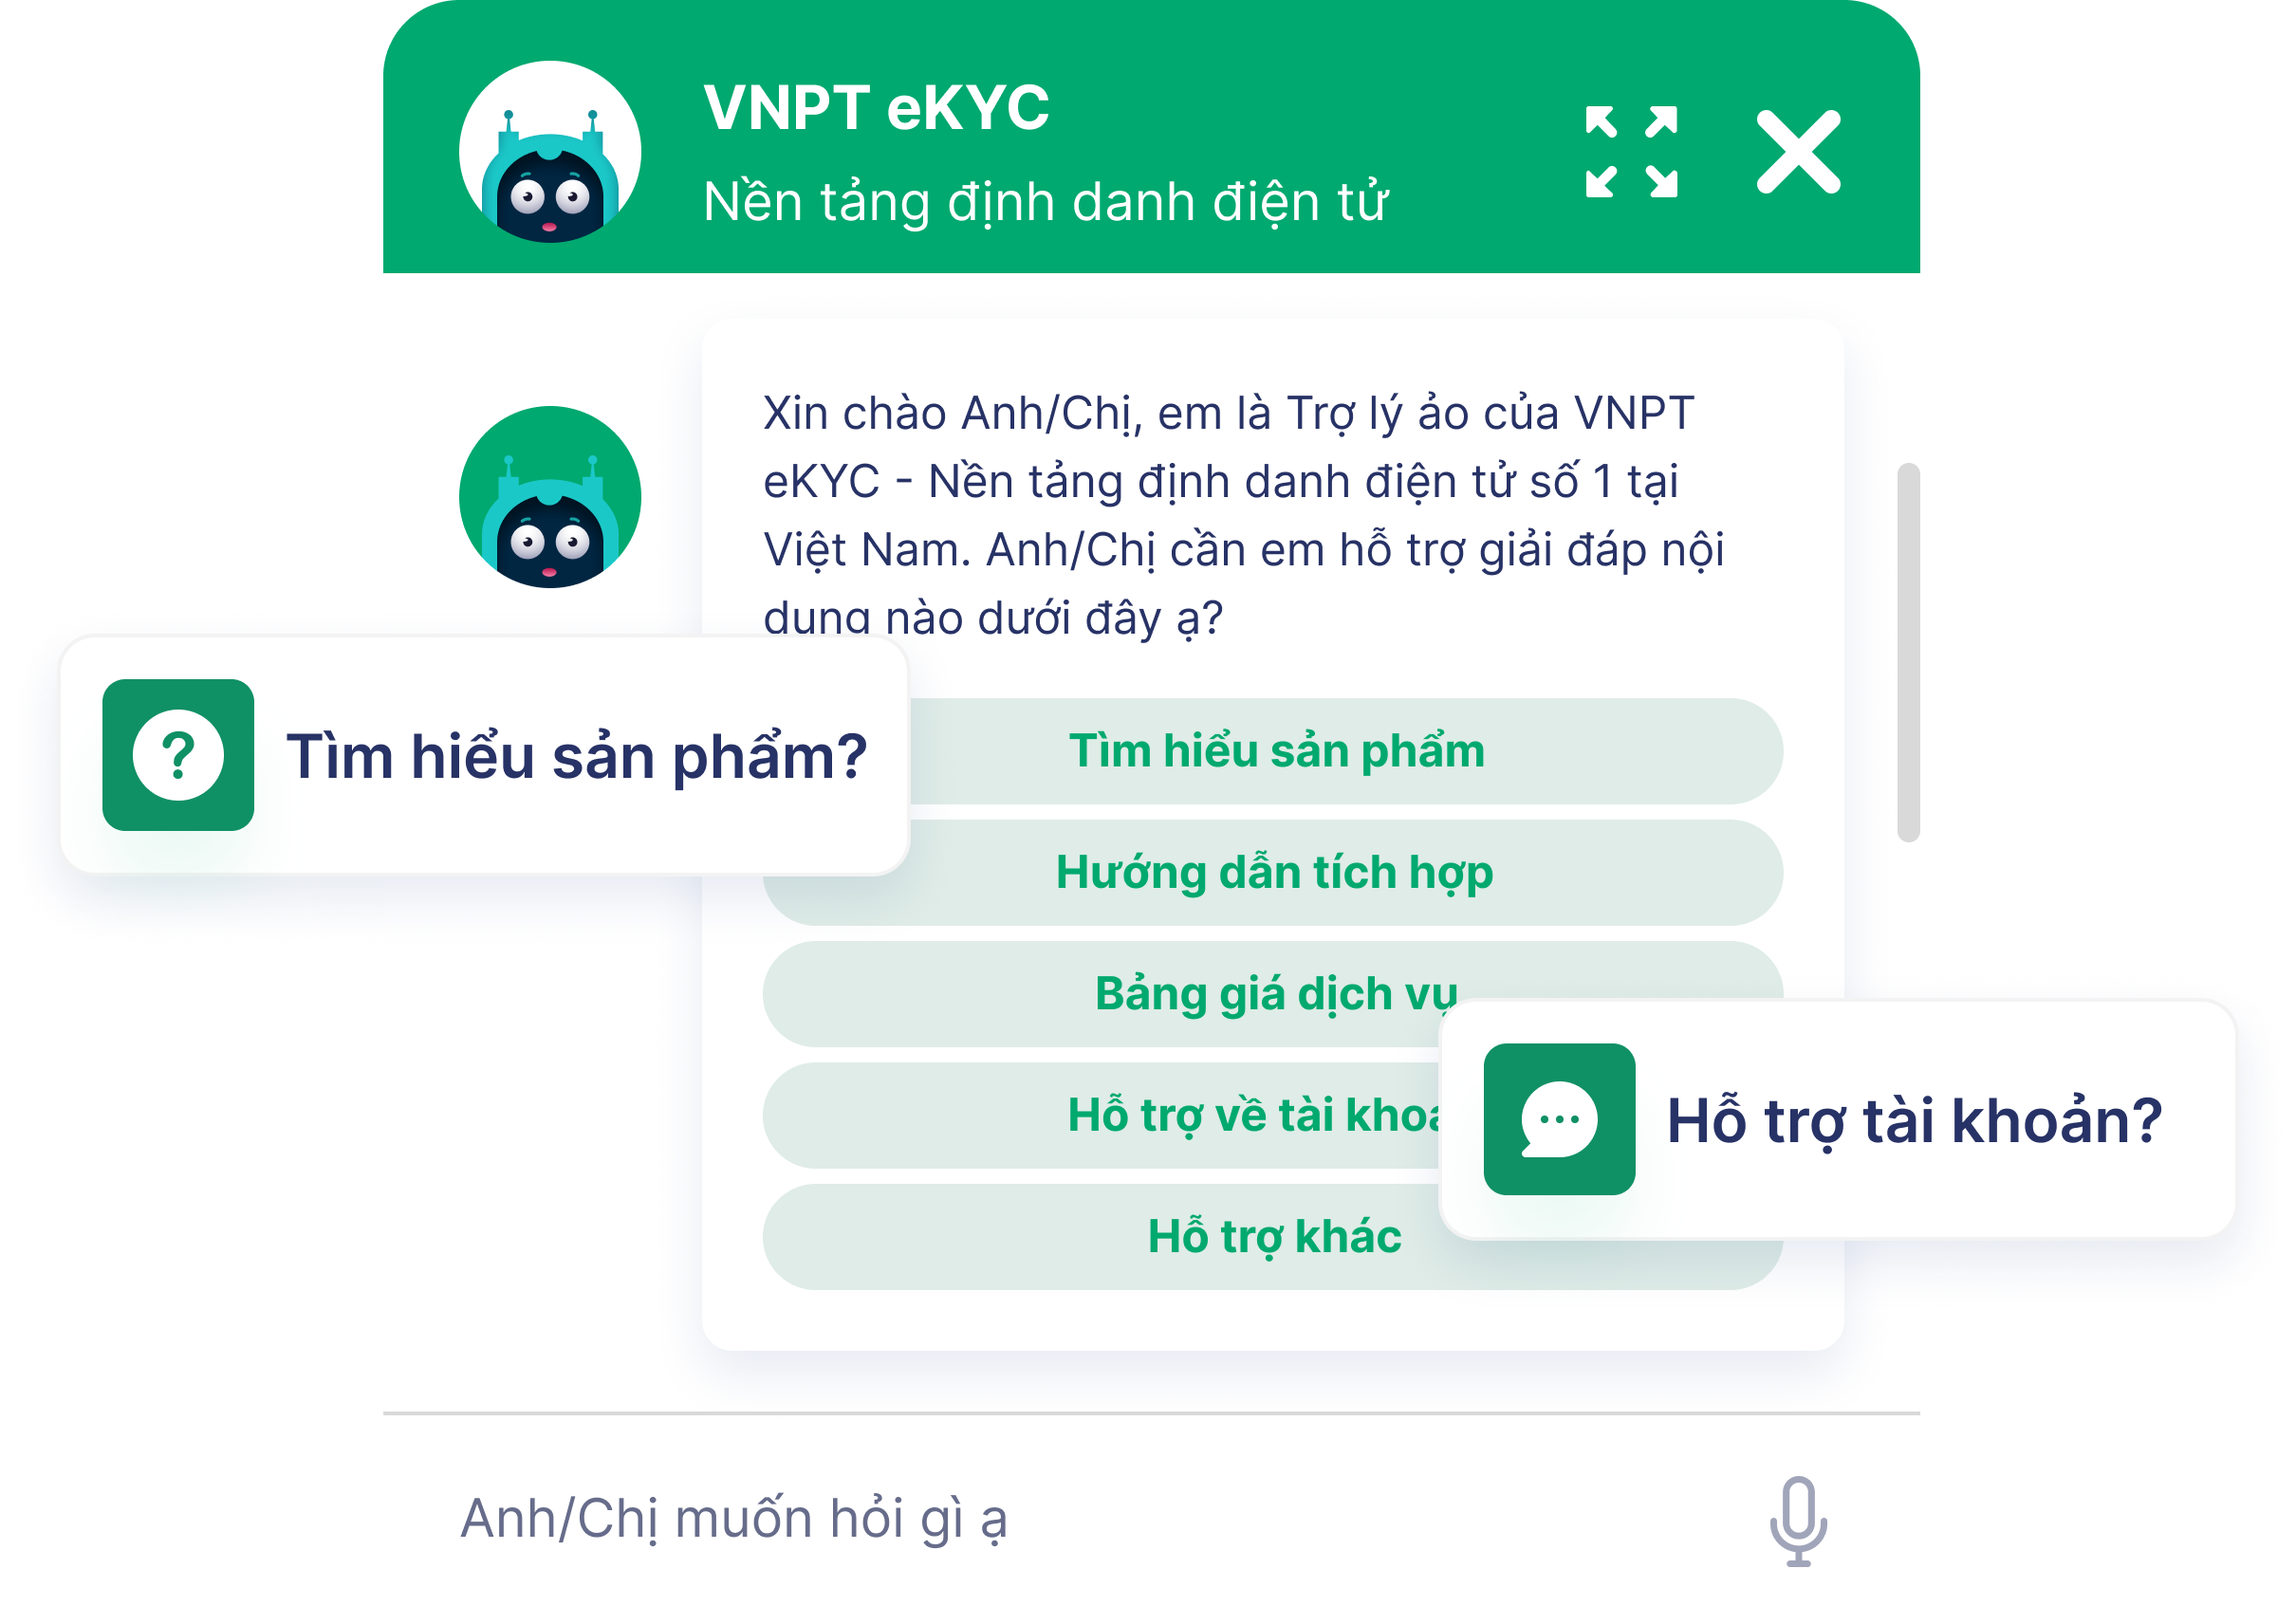Click the green chat bubble icon
2296x1624 pixels.
coord(1559,1119)
